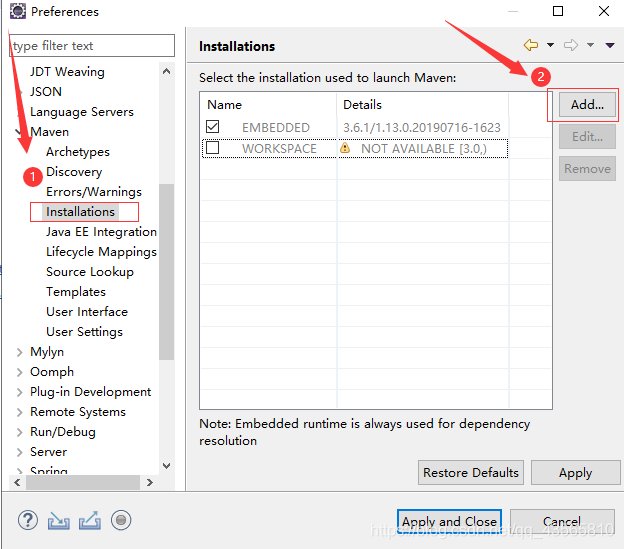Click Restore Defaults

click(x=471, y=473)
